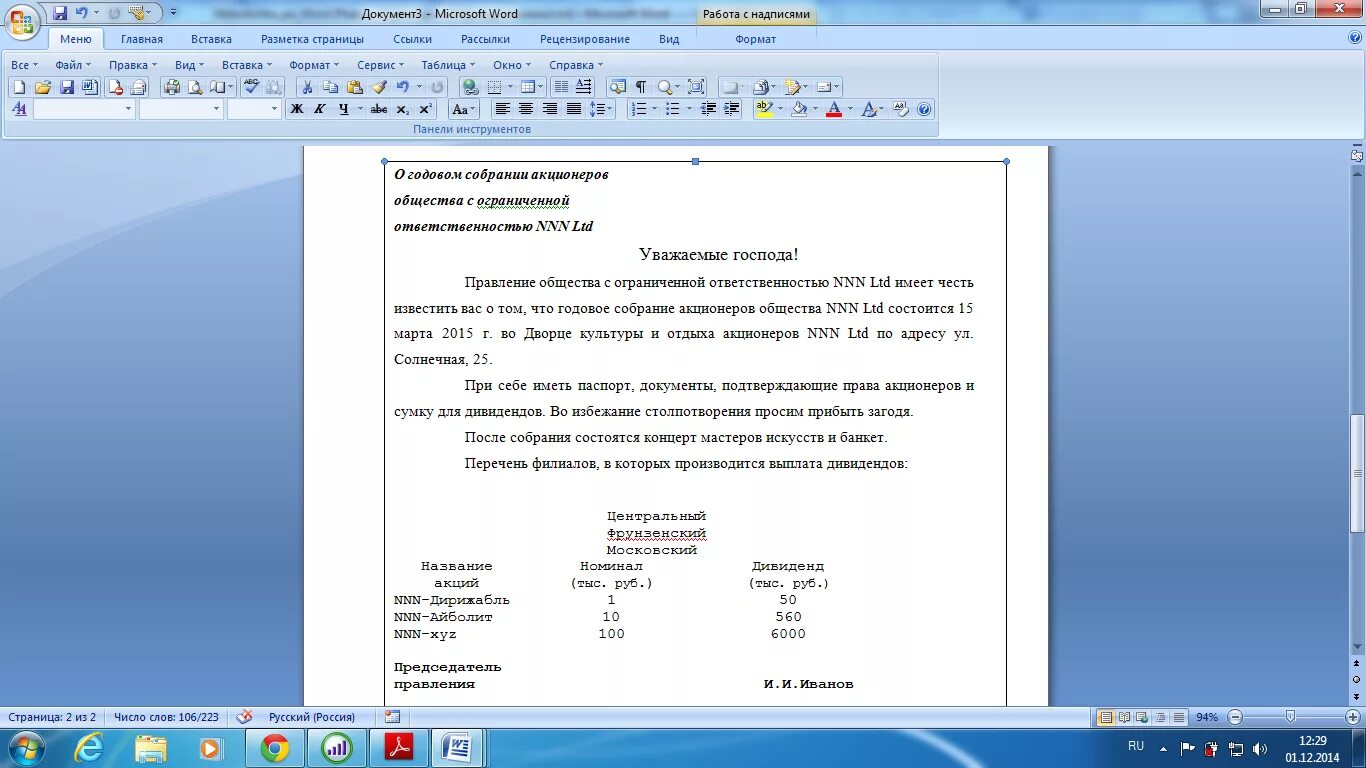Click Undo arrow in toolbar panel

tap(402, 87)
